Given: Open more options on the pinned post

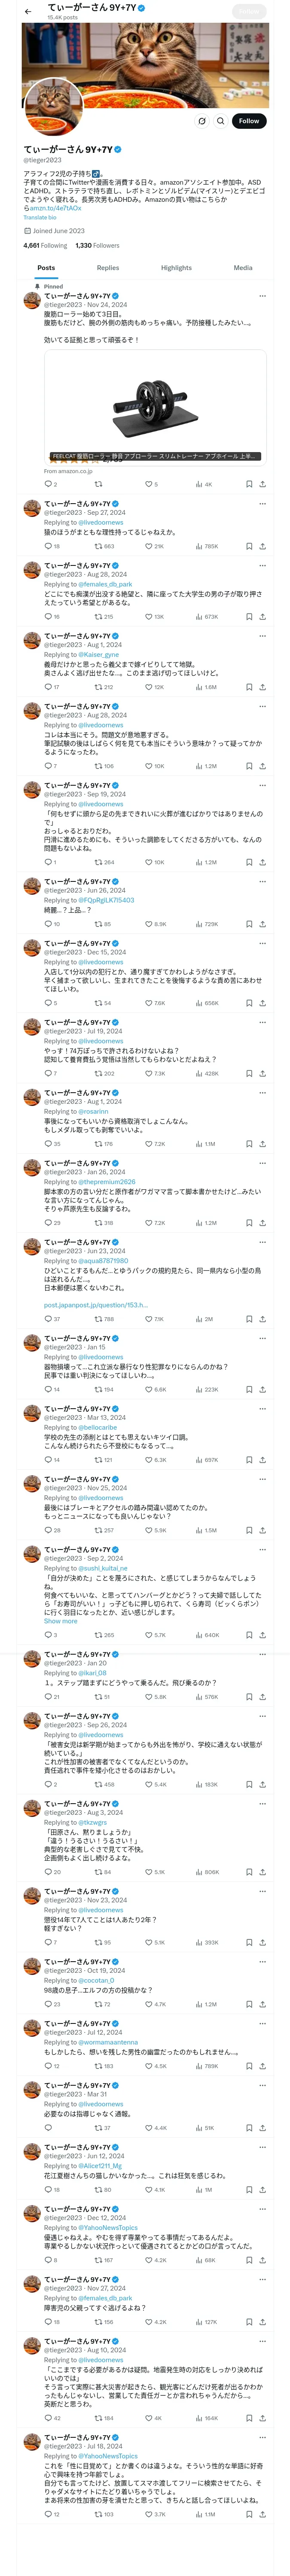Looking at the screenshot, I should (262, 296).
